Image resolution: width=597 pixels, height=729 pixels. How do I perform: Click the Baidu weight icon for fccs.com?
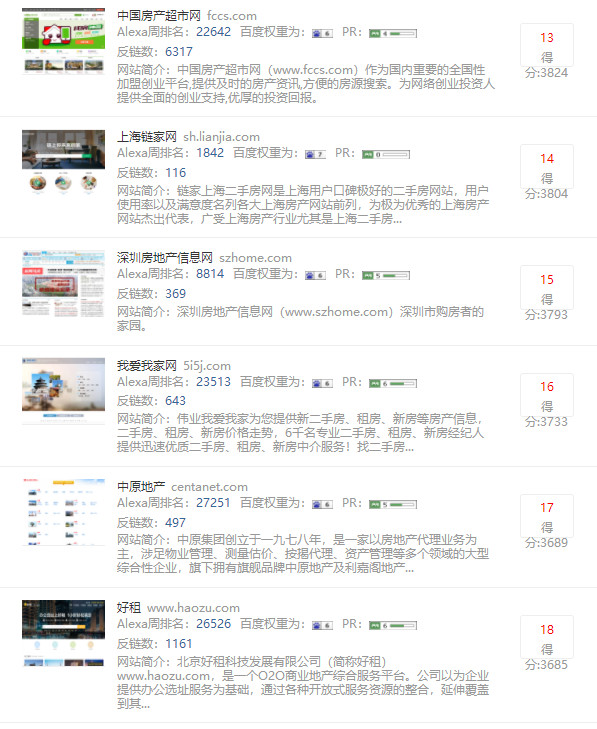[322, 33]
